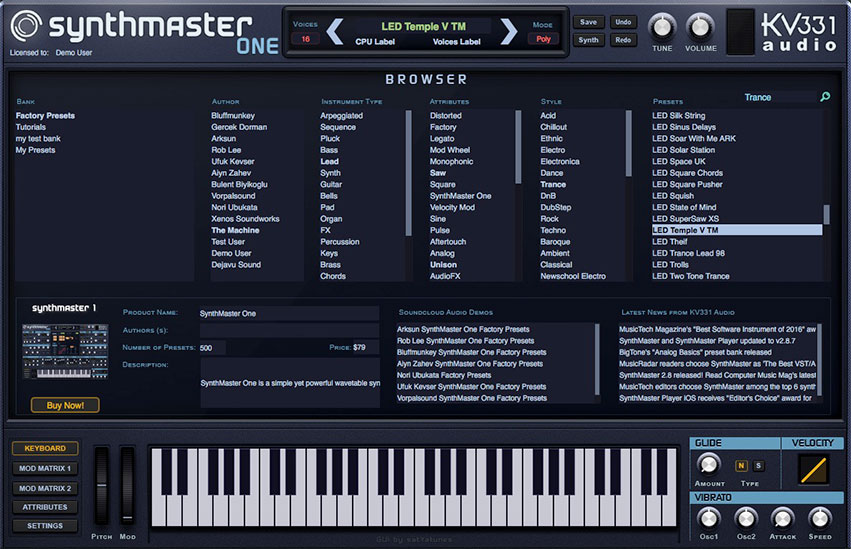Select the LED Trance Lead 98 preset
Viewport: 851px width, 549px height.
689,253
